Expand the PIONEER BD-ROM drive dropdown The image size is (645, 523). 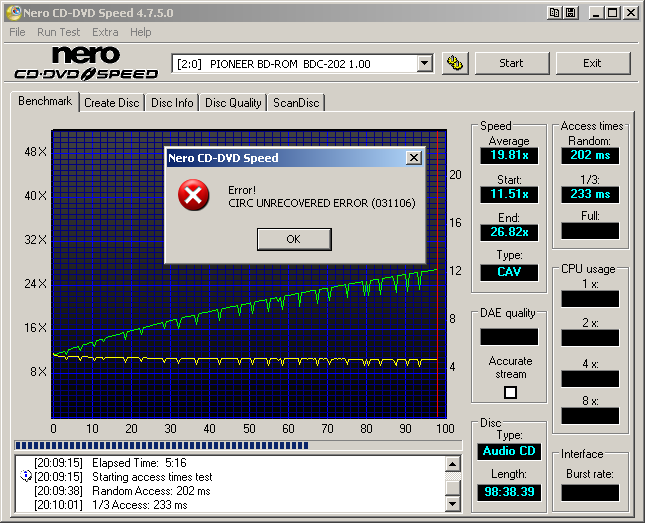(x=424, y=63)
